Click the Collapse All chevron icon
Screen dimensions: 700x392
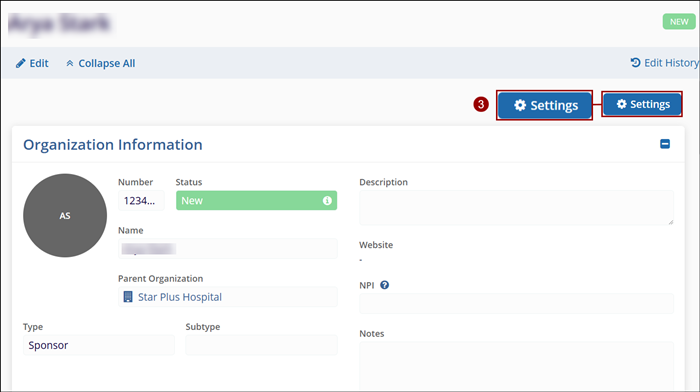70,63
